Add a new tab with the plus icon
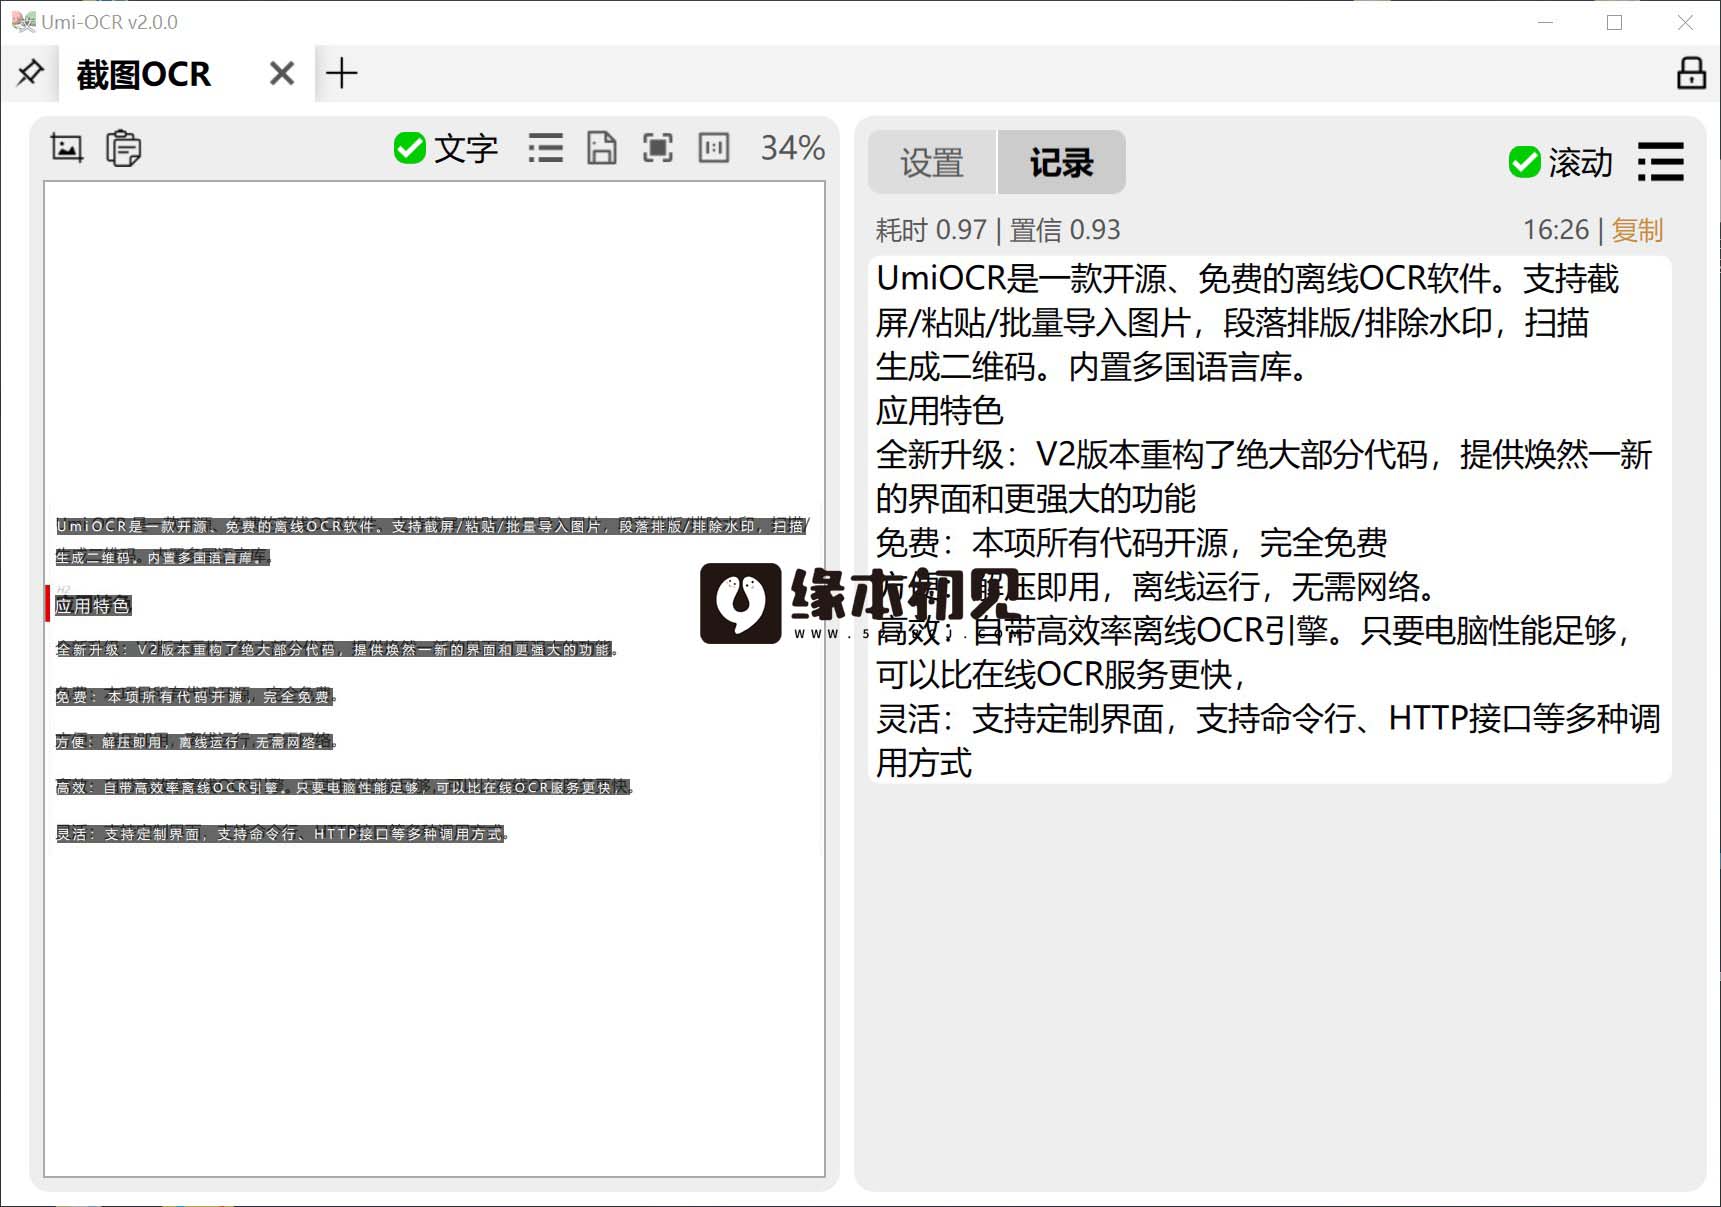This screenshot has width=1721, height=1207. coord(341,73)
